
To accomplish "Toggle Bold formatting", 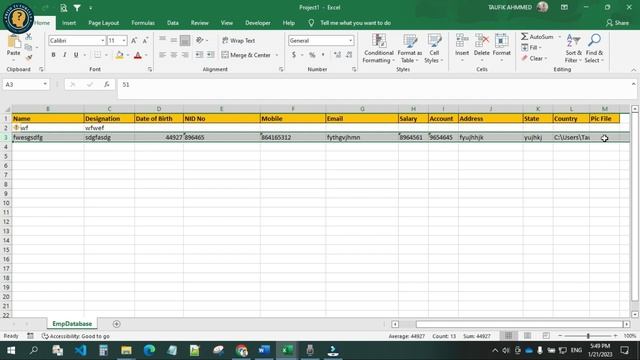I will click(x=53, y=55).
